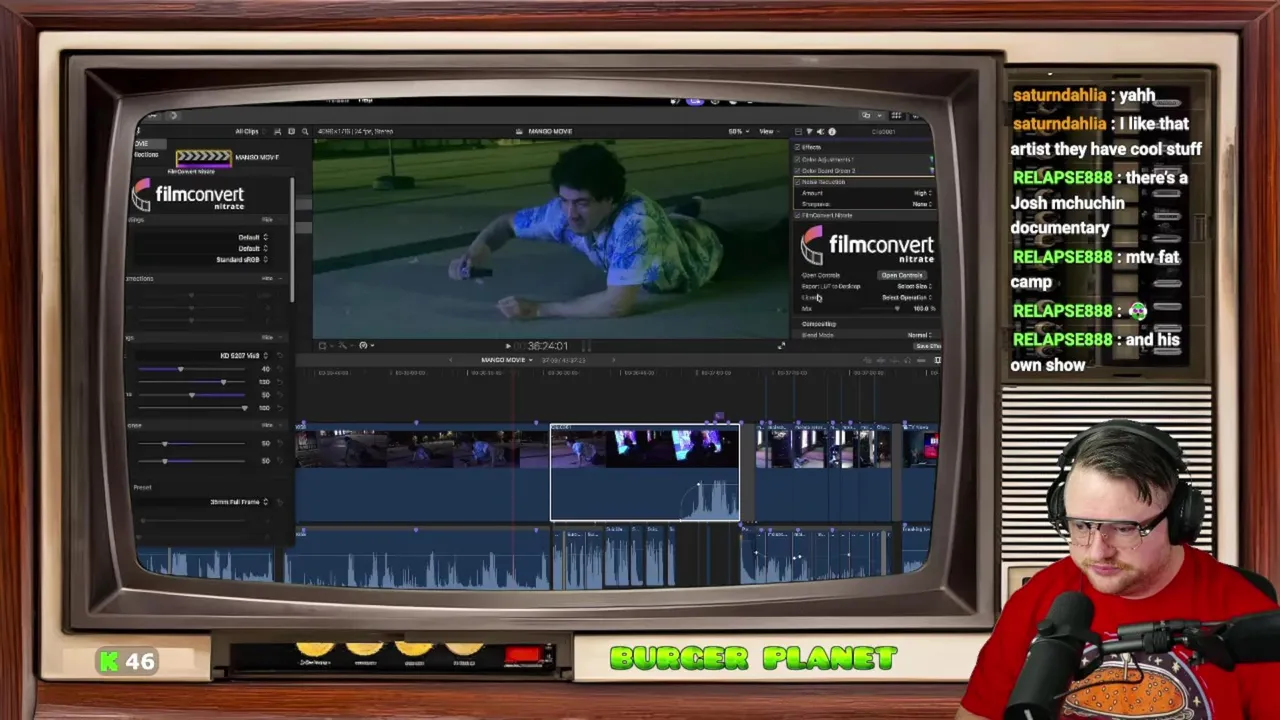Open the Standard sRGB dropdown in FilmConvert panel
This screenshot has width=1280, height=720.
tap(243, 259)
